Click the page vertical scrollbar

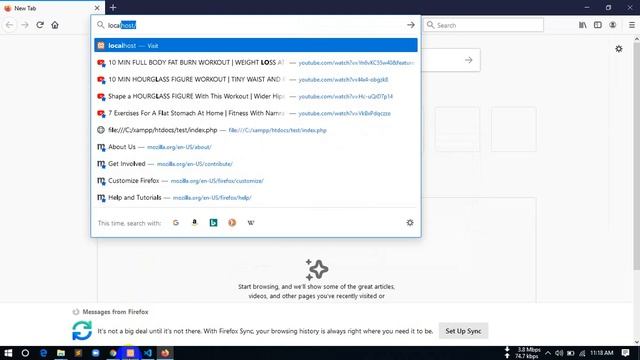click(x=636, y=155)
